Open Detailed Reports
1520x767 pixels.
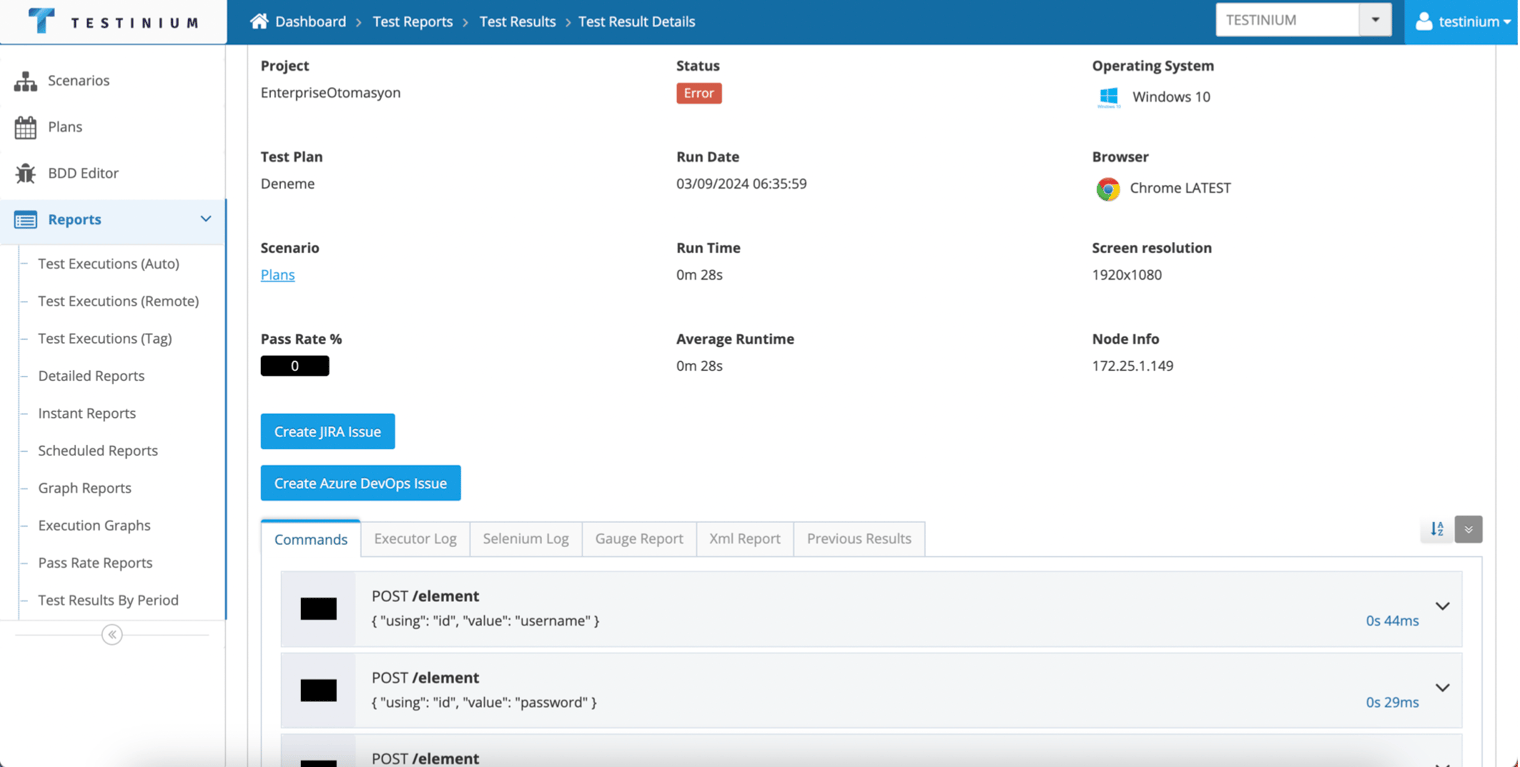point(91,376)
